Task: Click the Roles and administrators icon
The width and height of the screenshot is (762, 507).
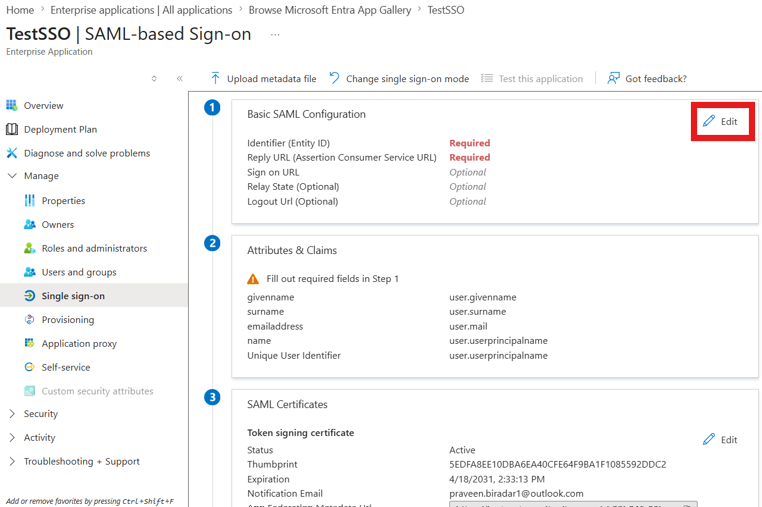Action: pos(30,248)
